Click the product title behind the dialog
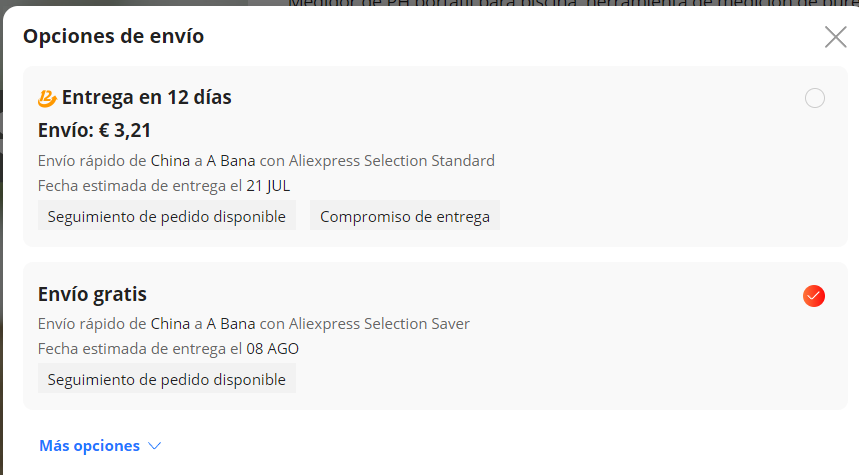Viewport: 859px width, 475px height. point(570,3)
